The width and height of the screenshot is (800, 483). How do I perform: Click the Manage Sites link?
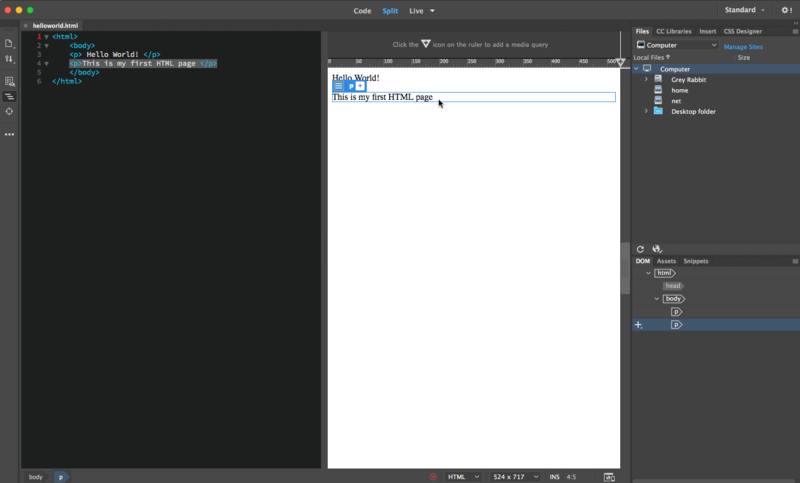pos(743,47)
